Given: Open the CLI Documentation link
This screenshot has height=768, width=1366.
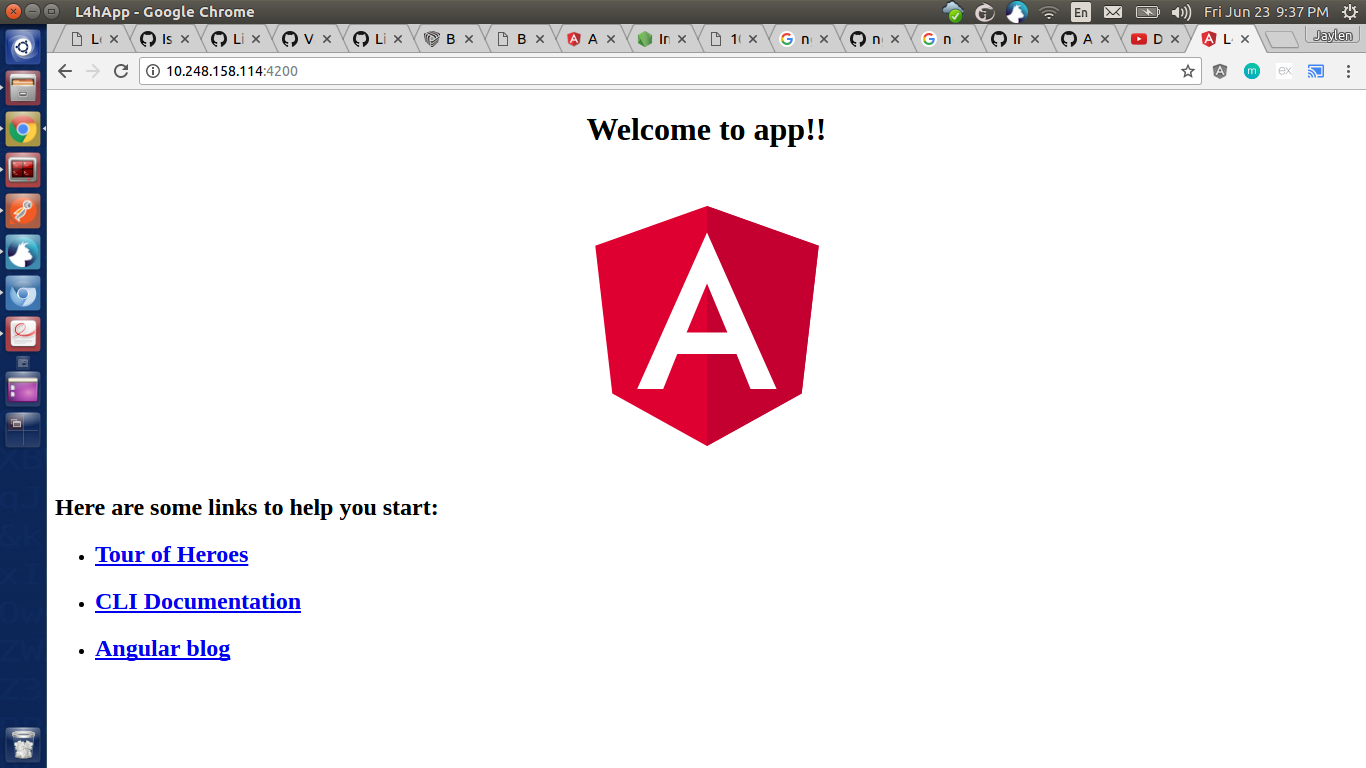Looking at the screenshot, I should (x=198, y=601).
